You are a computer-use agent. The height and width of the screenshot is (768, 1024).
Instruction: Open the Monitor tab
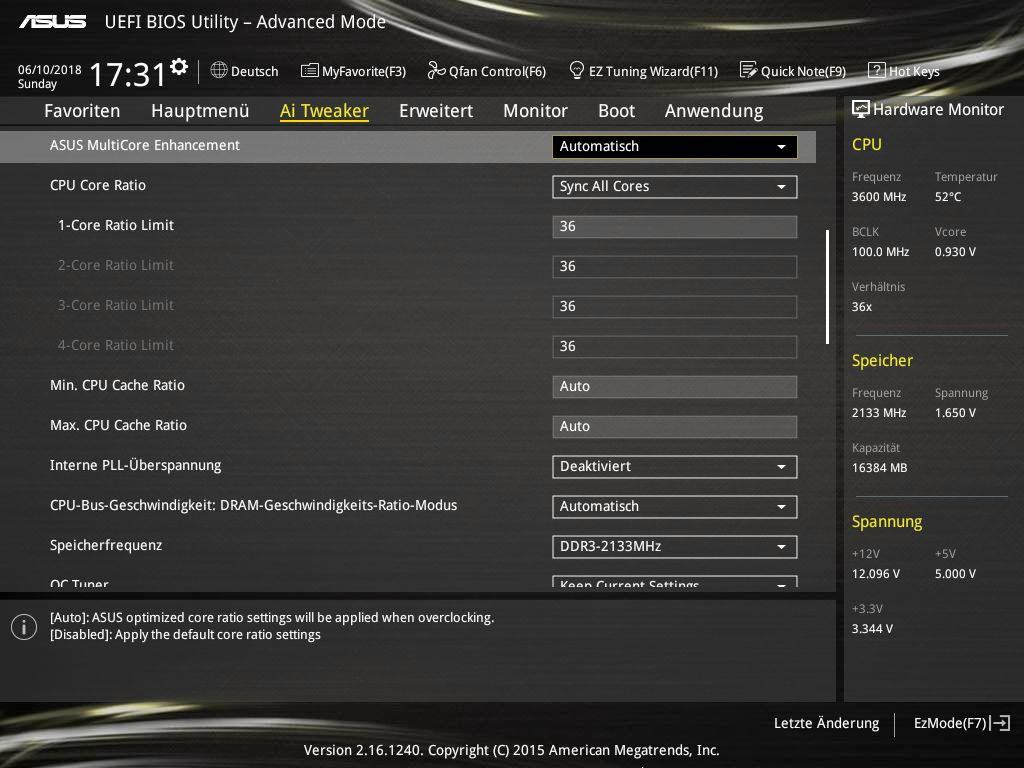click(x=536, y=111)
